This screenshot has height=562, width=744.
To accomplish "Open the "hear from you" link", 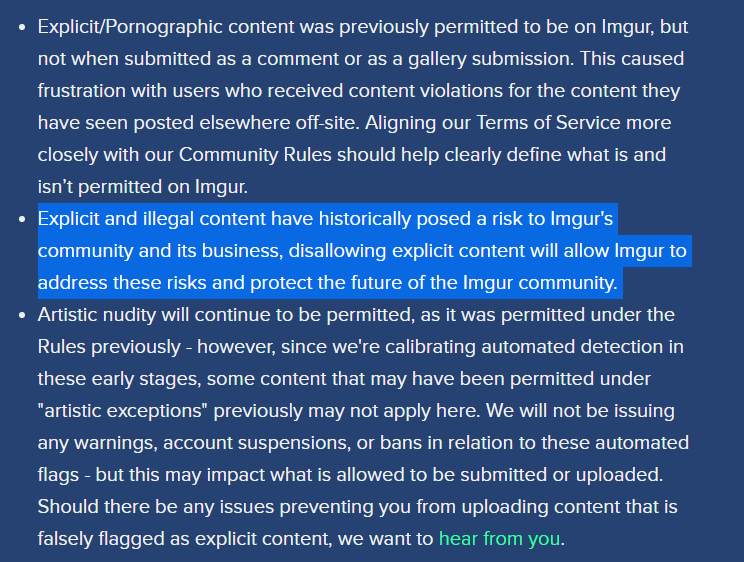I will click(499, 539).
